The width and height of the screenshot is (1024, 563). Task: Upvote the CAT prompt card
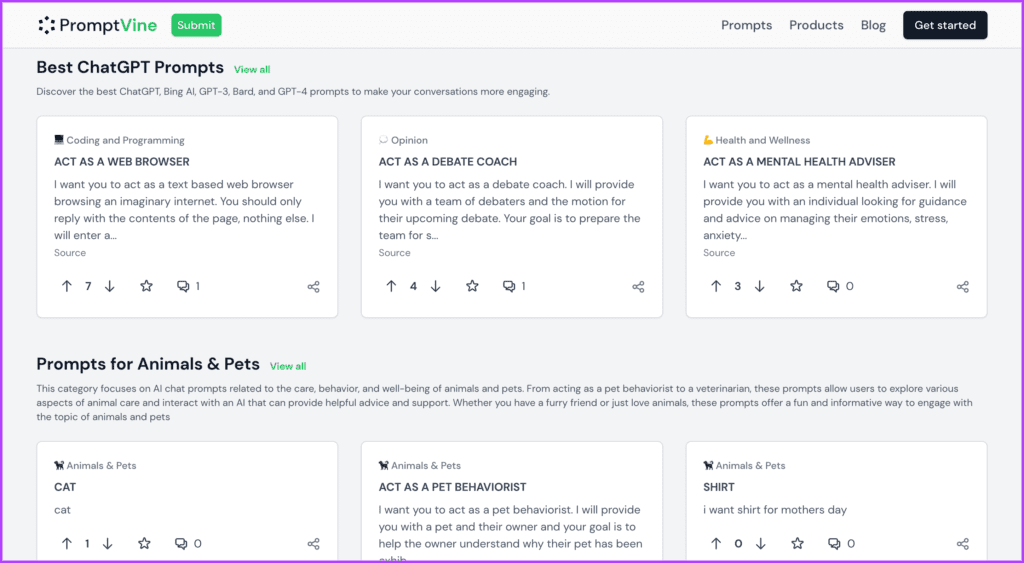[67, 543]
